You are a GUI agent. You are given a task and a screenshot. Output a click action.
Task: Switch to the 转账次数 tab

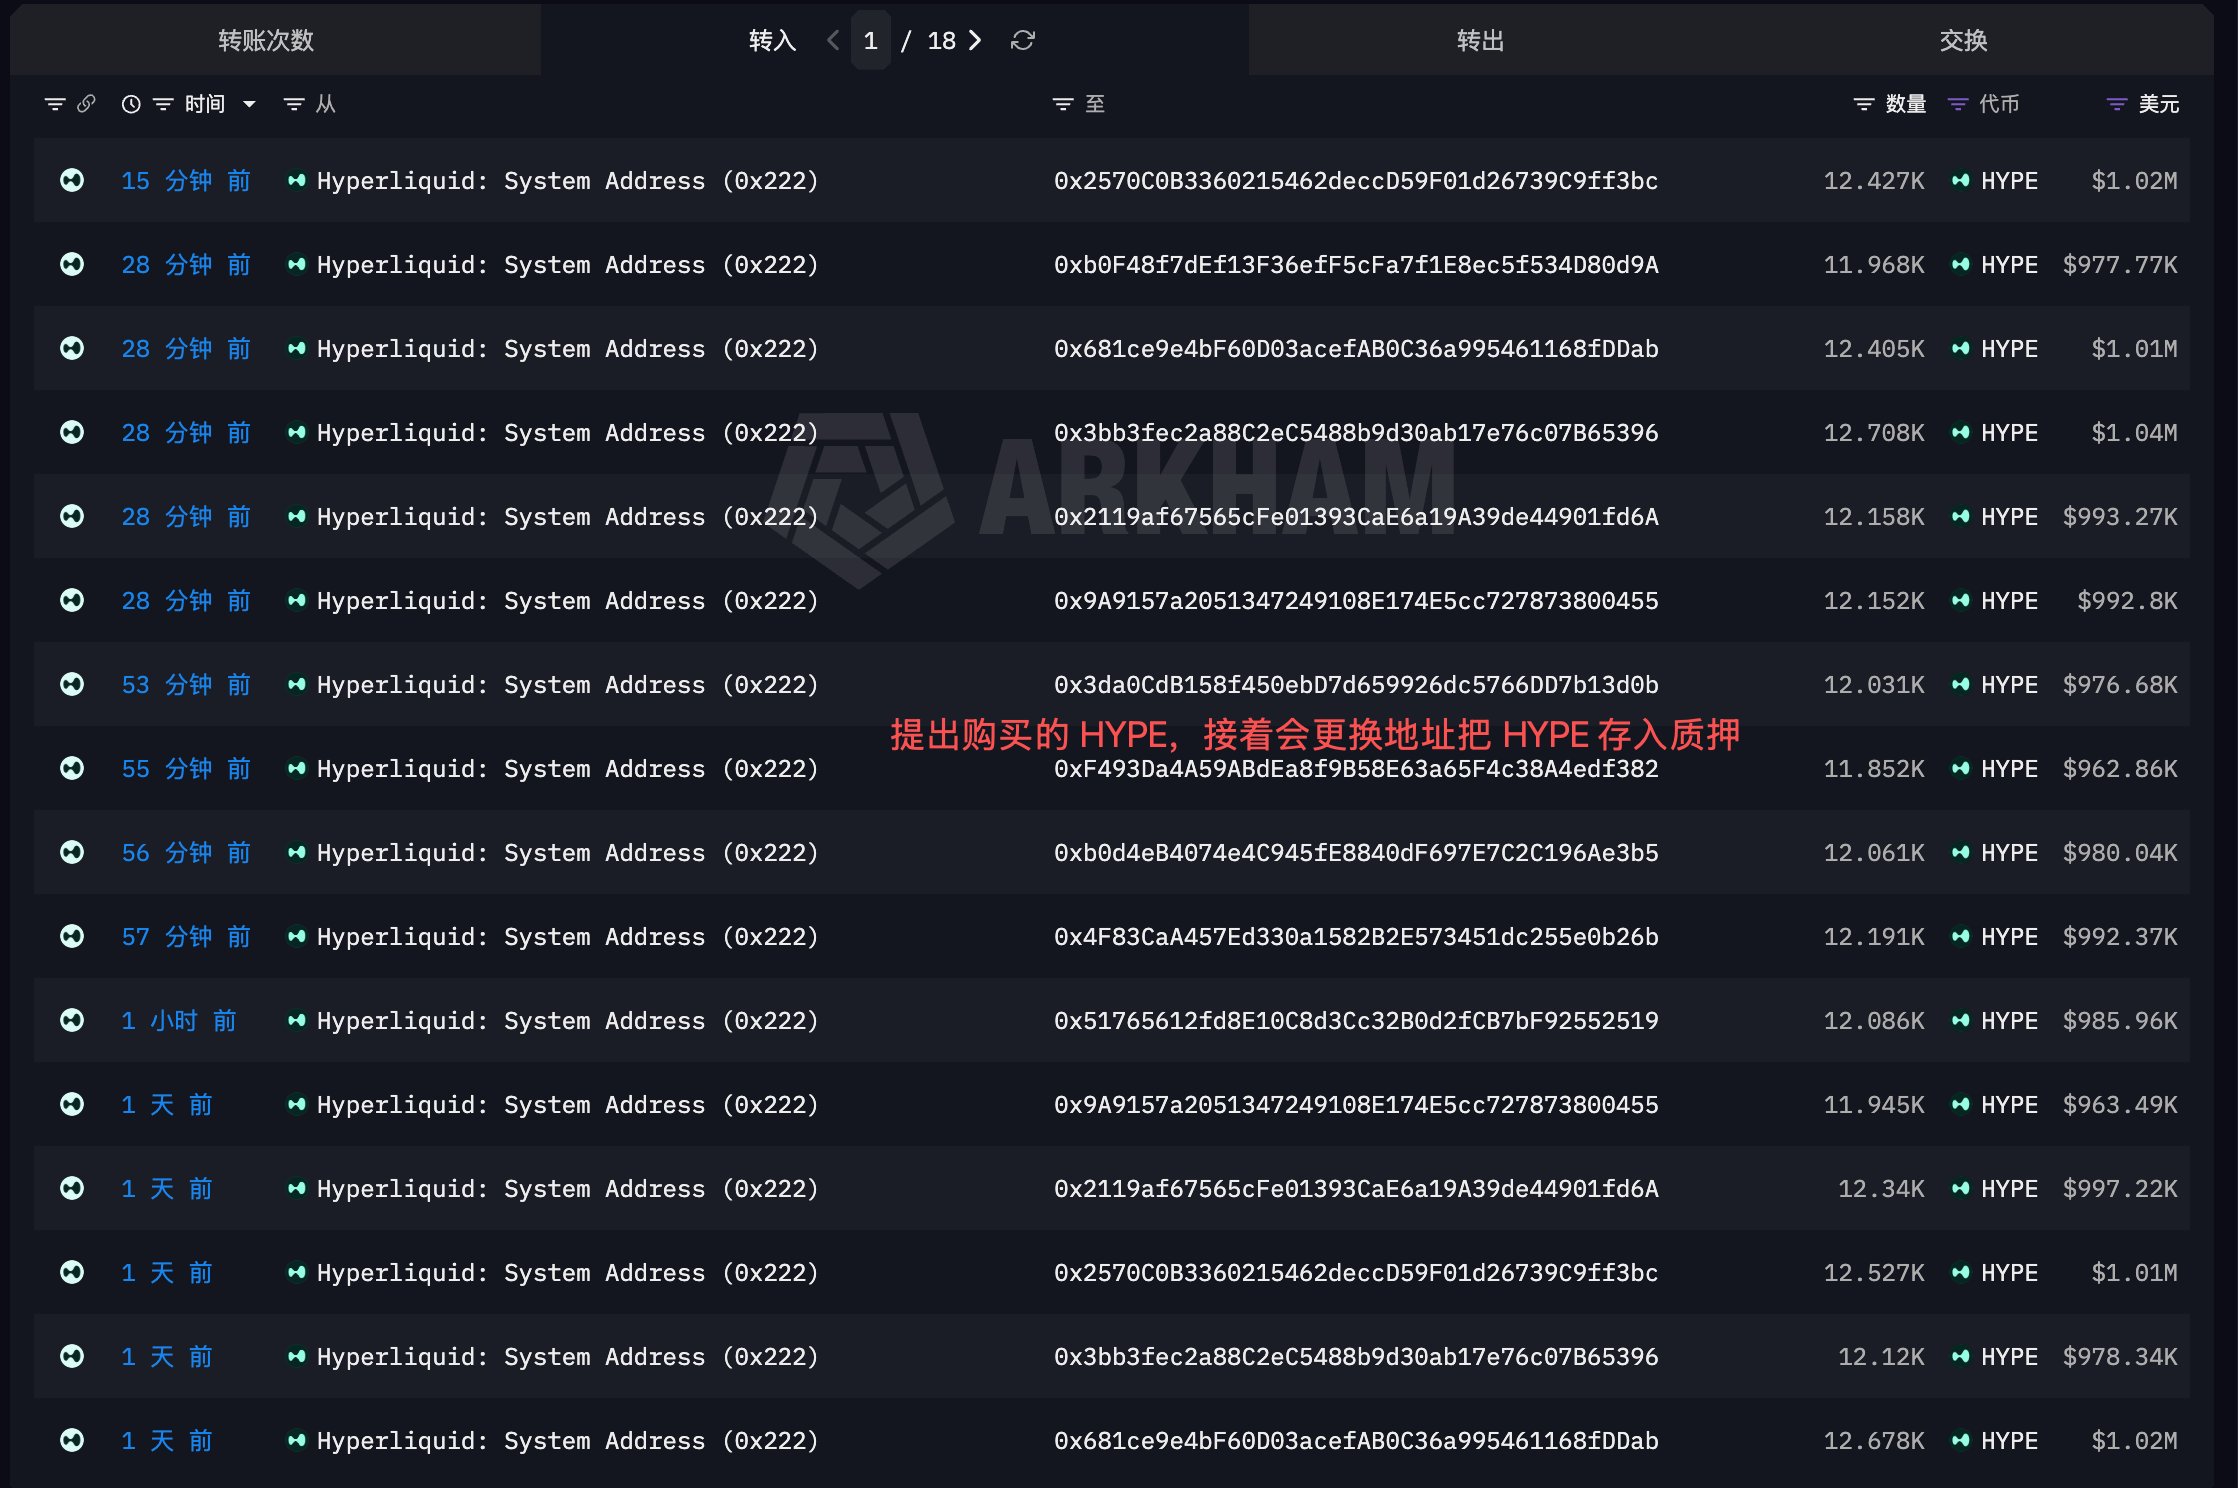[266, 40]
